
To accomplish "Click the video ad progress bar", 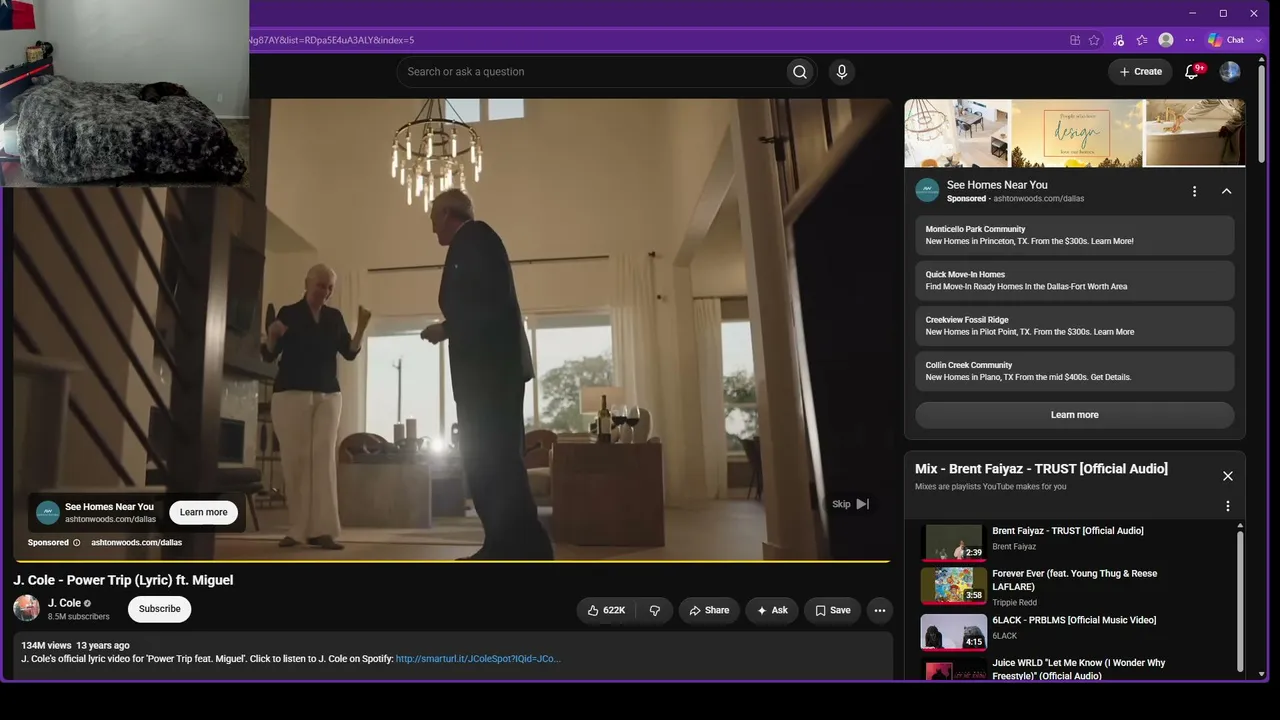I will (452, 561).
